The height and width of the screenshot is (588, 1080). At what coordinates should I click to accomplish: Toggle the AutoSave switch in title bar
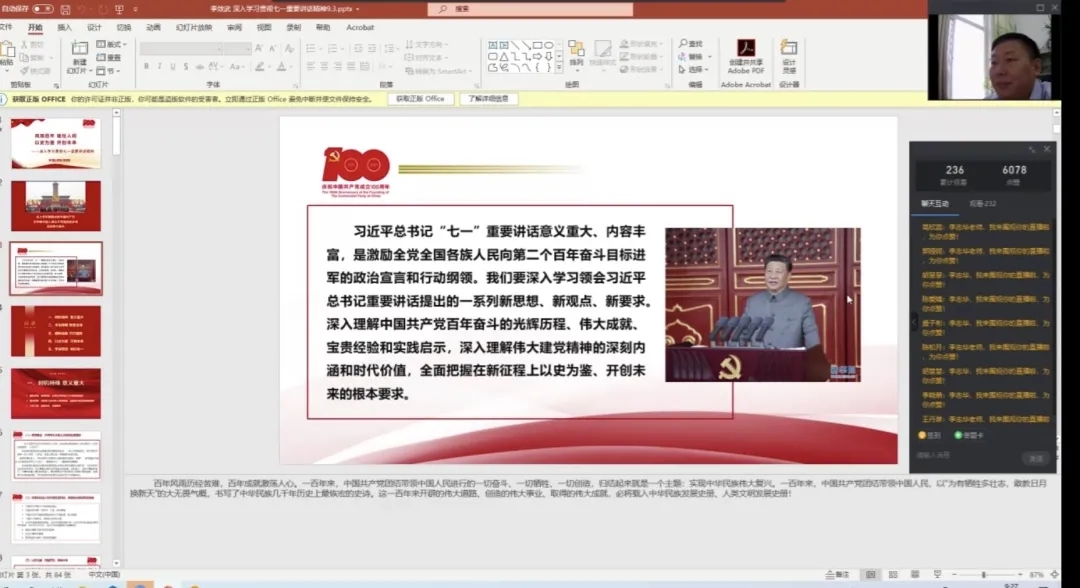[42, 9]
